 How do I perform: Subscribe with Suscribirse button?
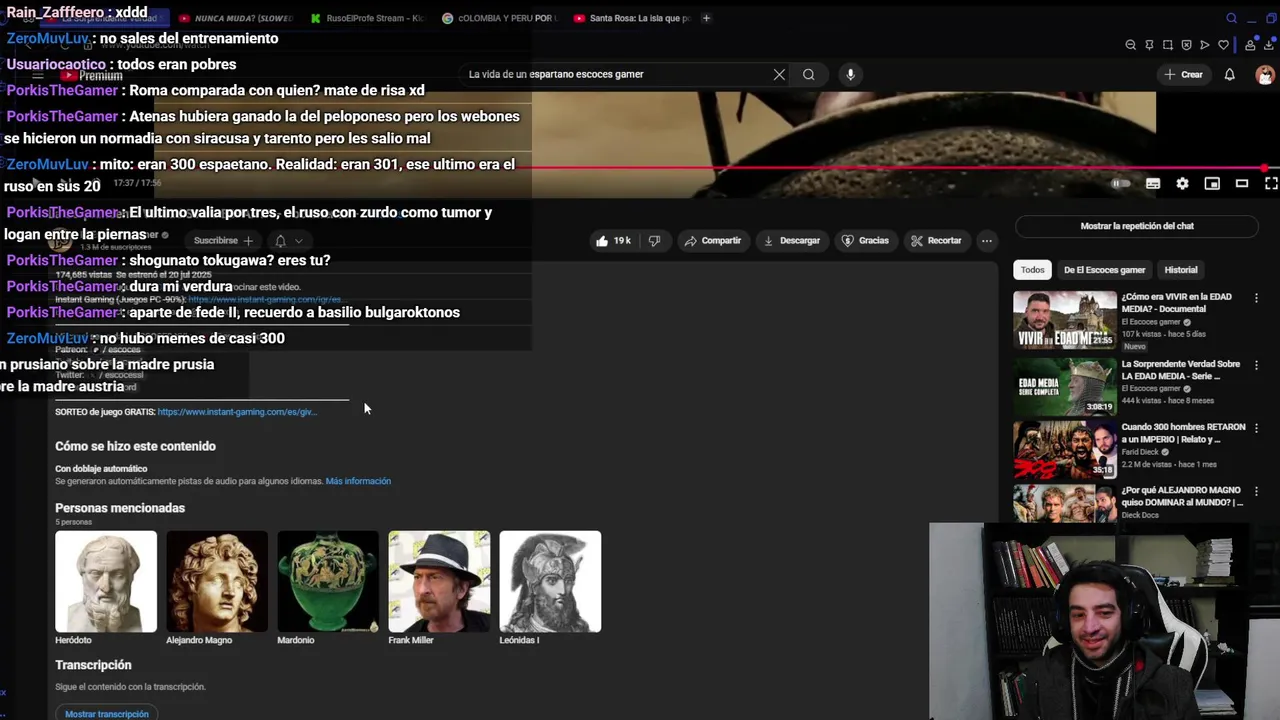pos(224,241)
